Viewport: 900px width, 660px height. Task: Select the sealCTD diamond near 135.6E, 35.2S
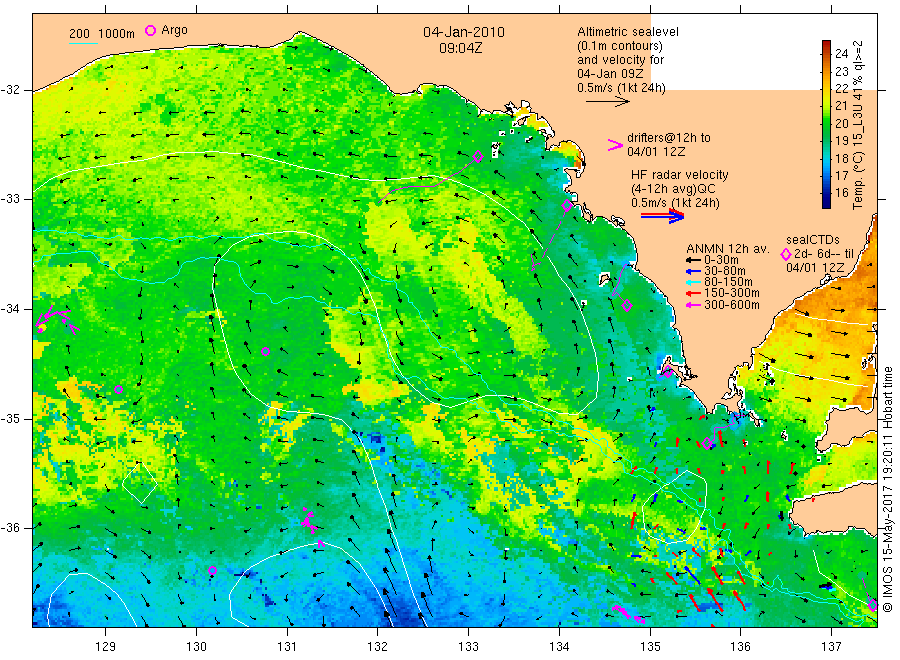click(707, 443)
